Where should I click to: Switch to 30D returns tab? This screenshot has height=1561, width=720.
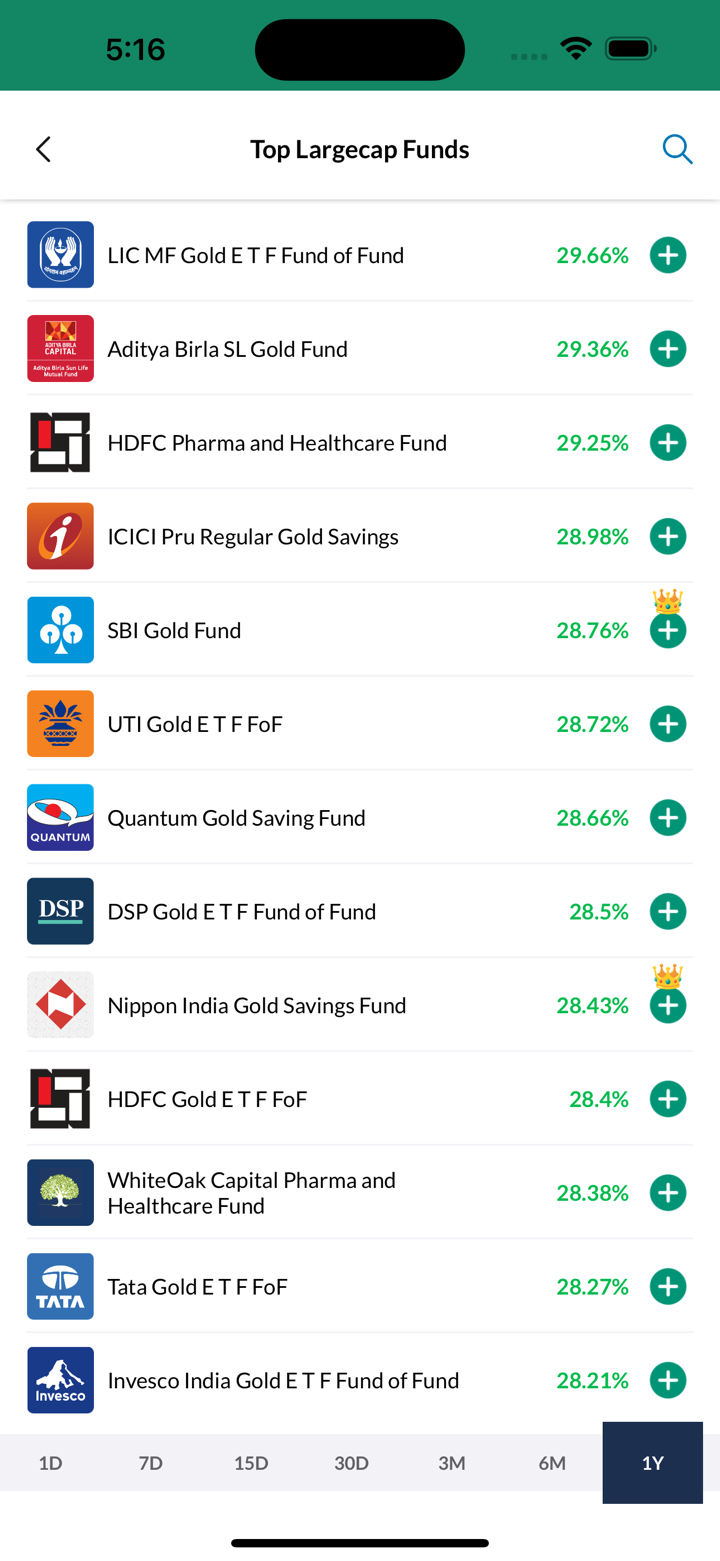point(351,1463)
